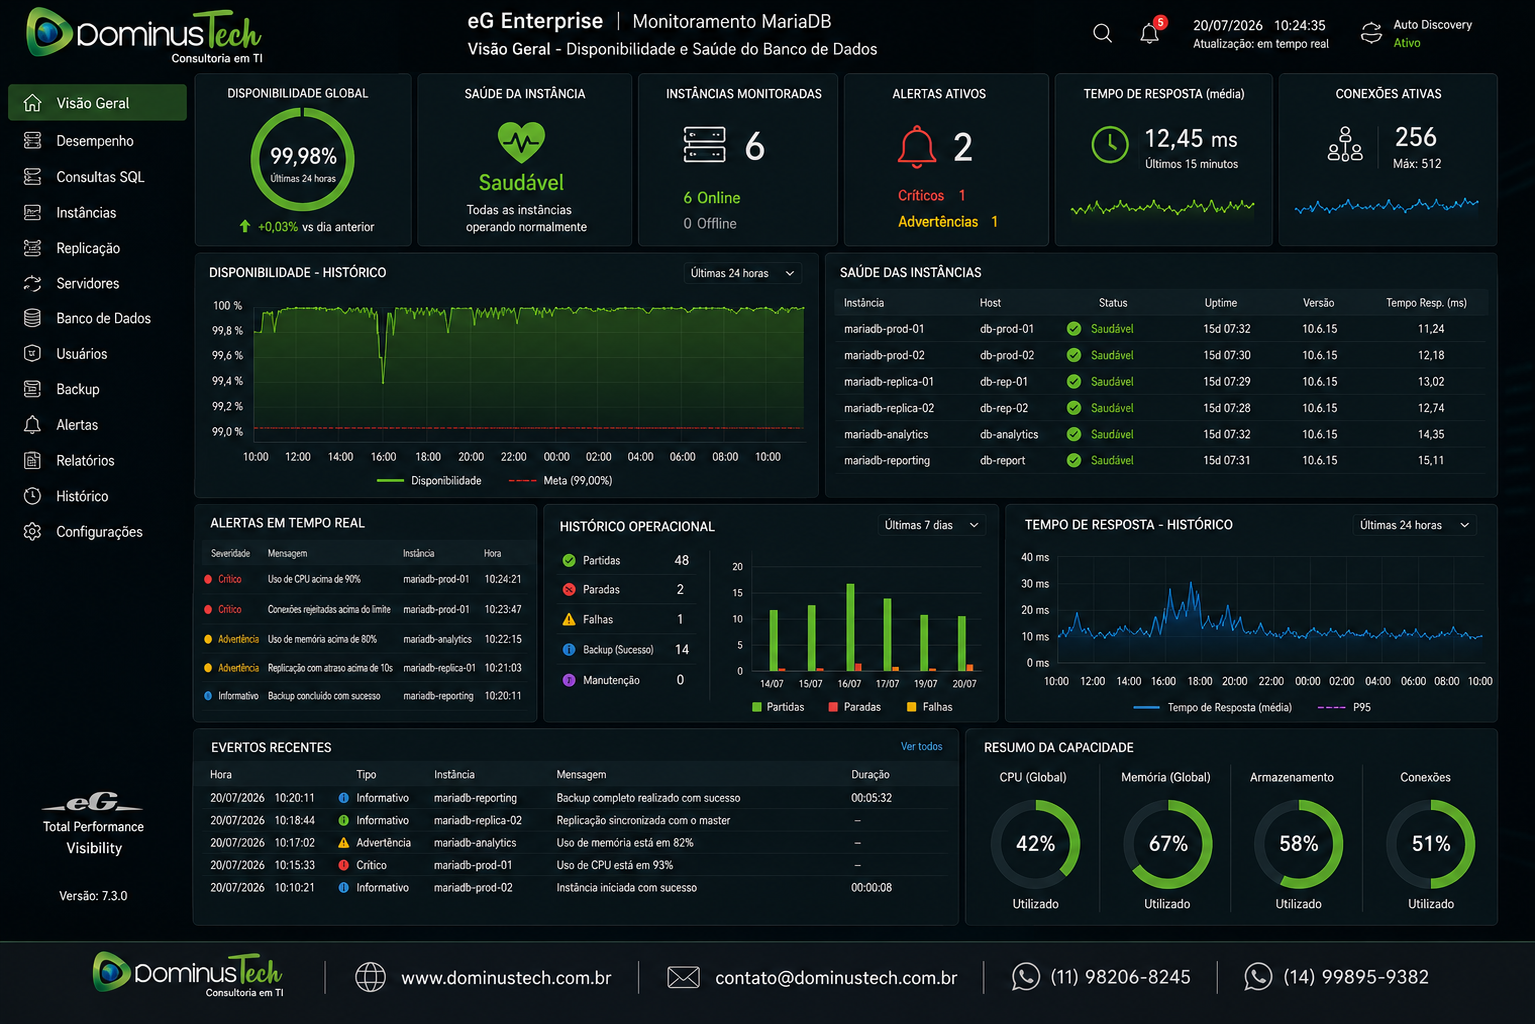Click the globe icon in the footer
Viewport: 1535px width, 1024px height.
tap(370, 977)
